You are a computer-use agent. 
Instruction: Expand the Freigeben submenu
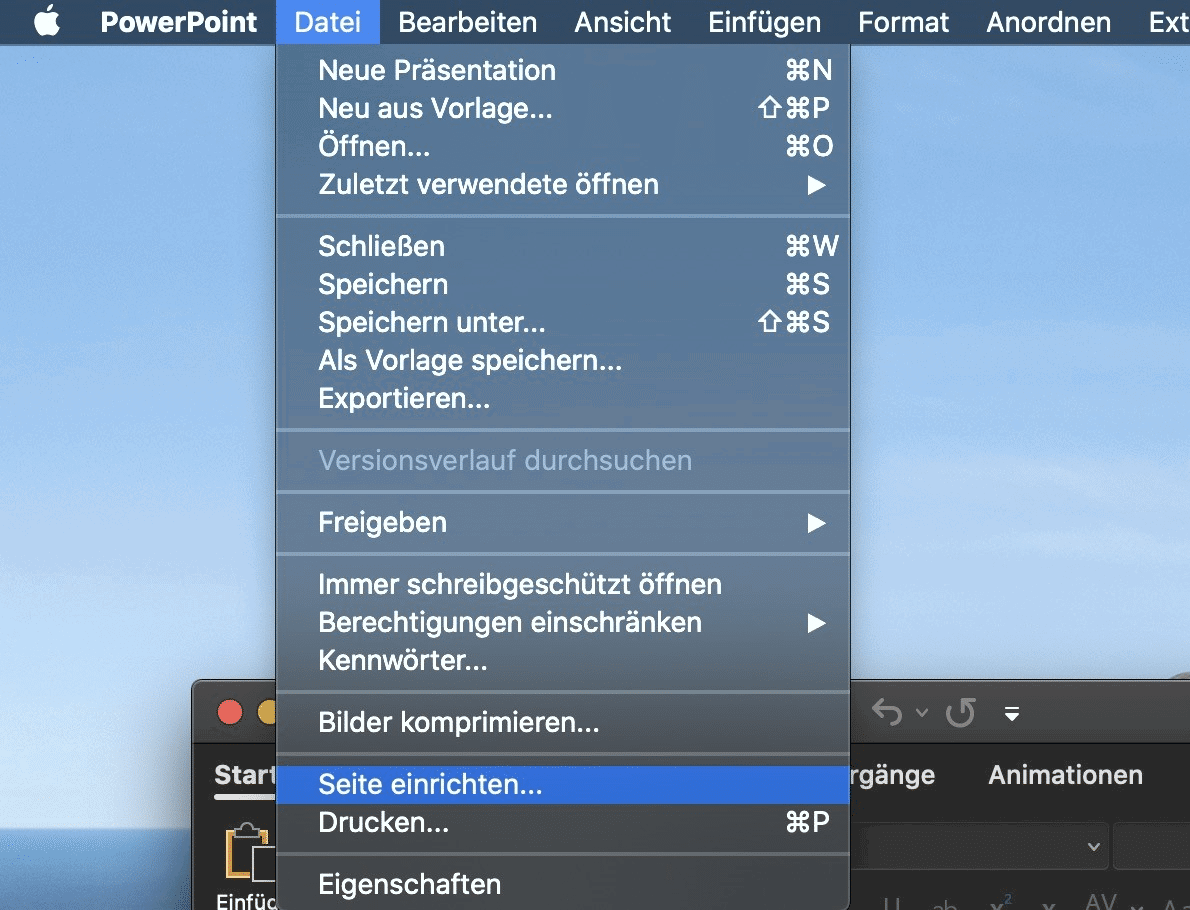click(x=562, y=522)
